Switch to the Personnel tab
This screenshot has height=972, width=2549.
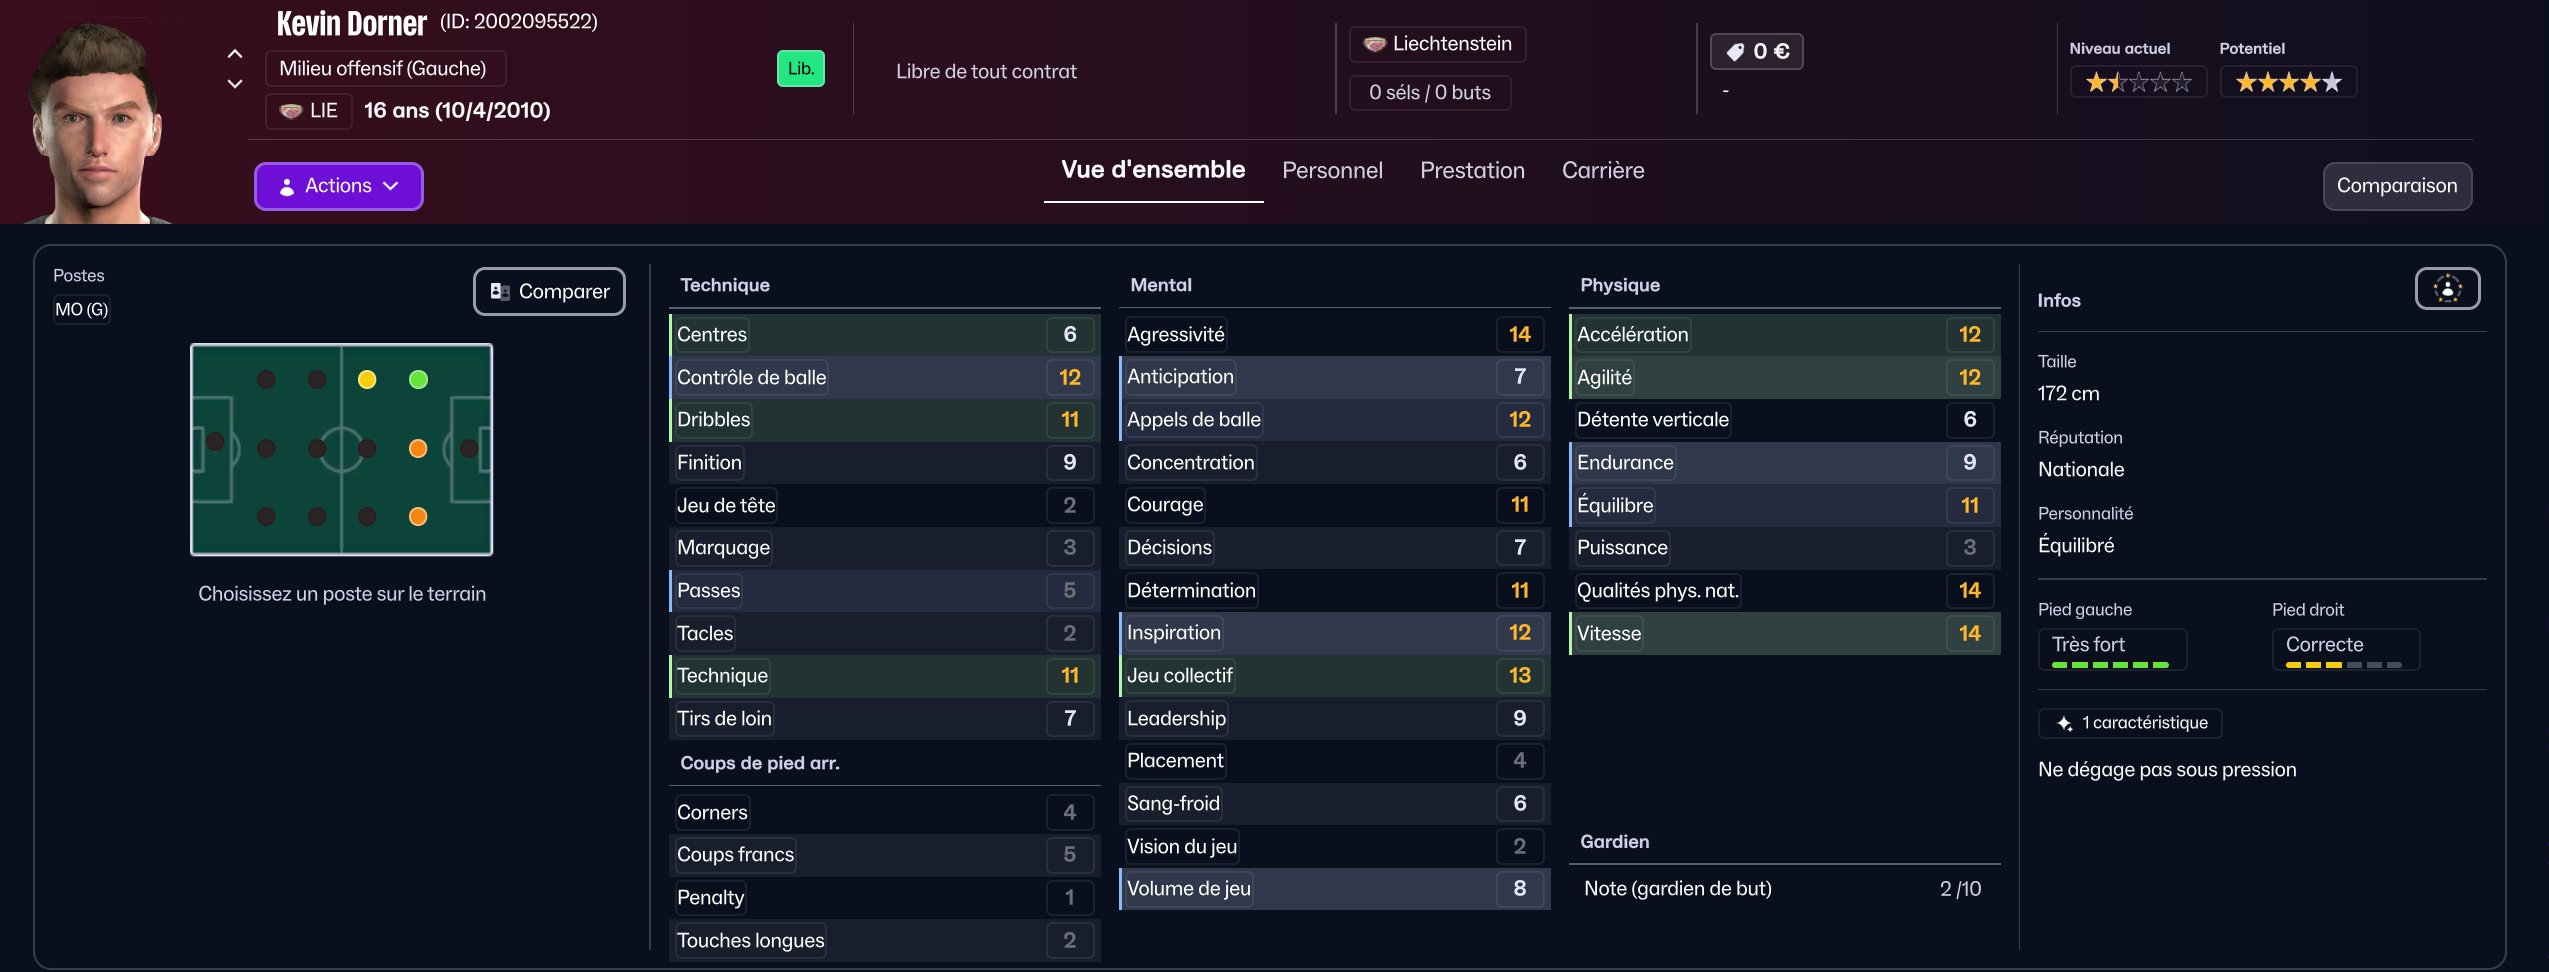point(1332,171)
